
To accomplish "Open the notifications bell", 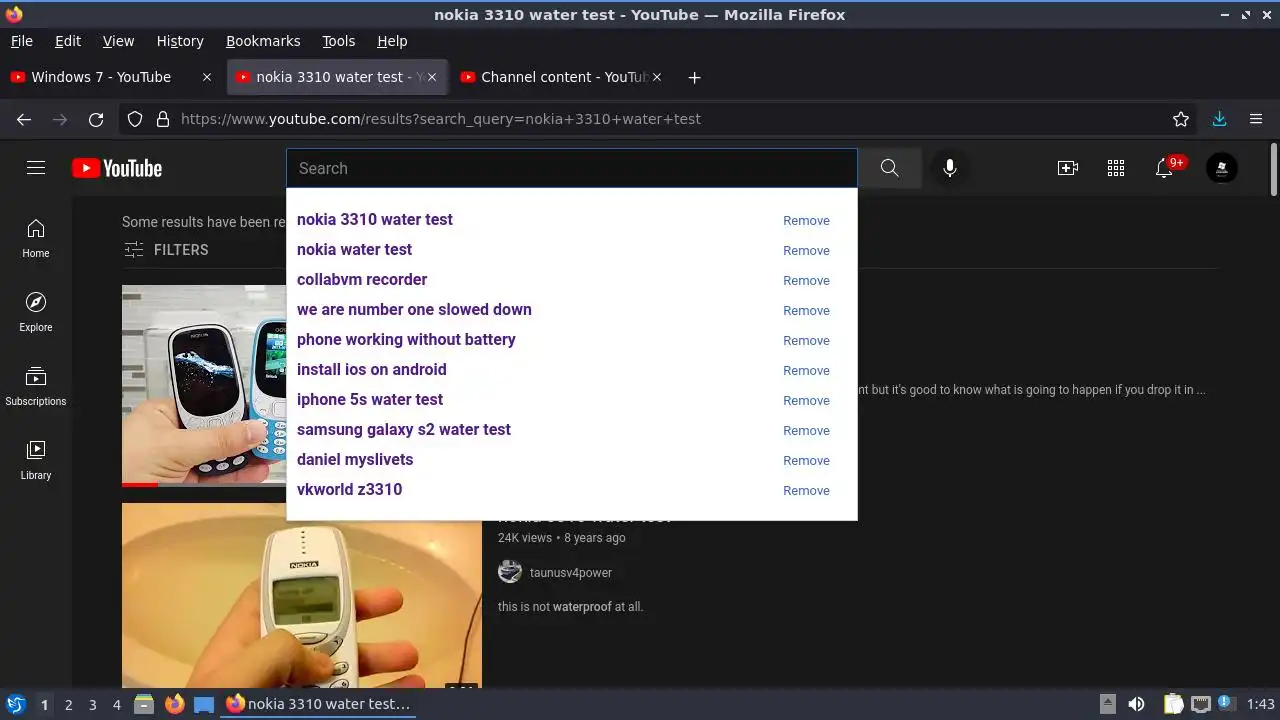I will click(x=1164, y=168).
